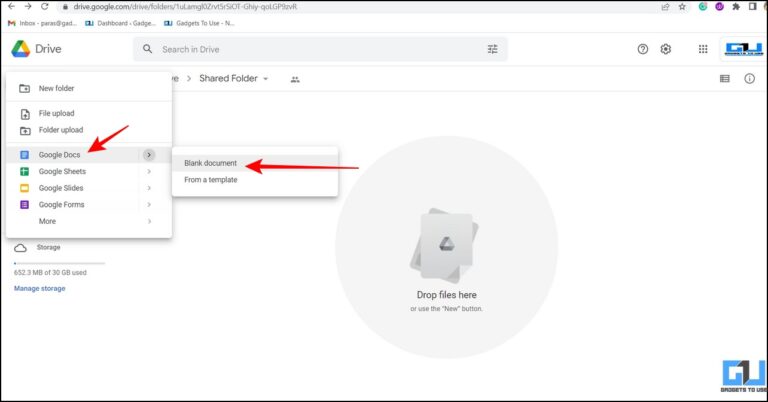Click the Storage cloud item
This screenshot has height=402, width=768.
click(x=38, y=248)
